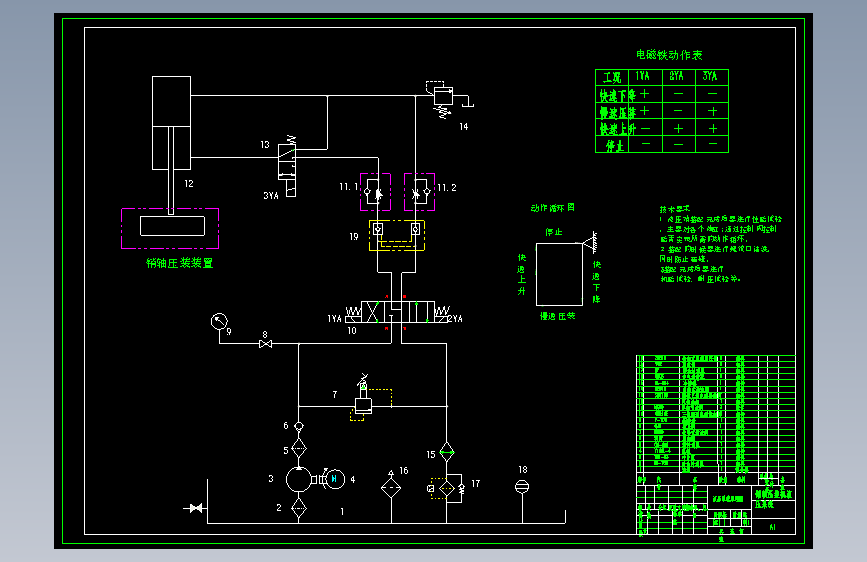The width and height of the screenshot is (867, 562).
Task: Select hydraulic cylinder symbol labeled 12
Action: (171, 123)
